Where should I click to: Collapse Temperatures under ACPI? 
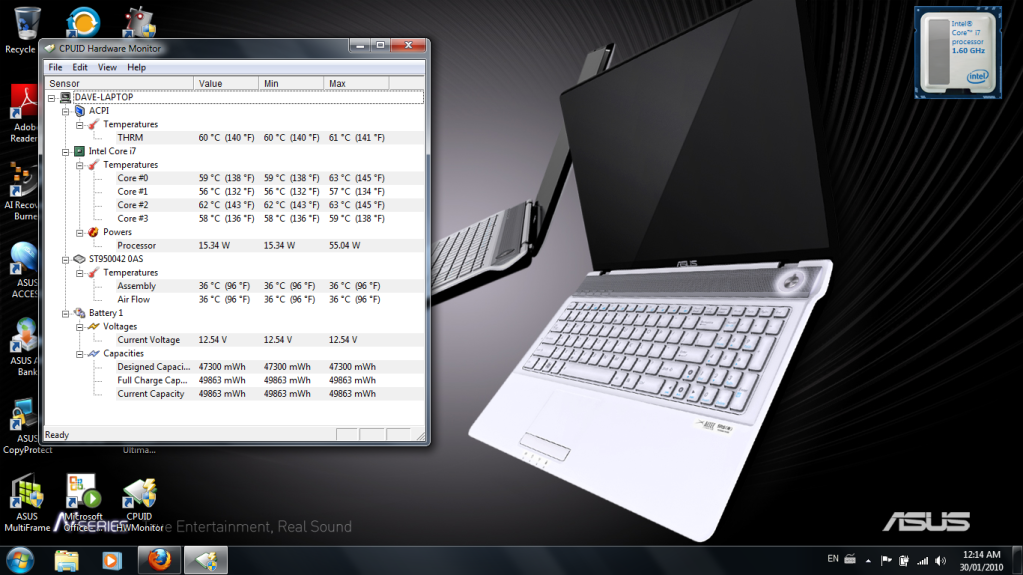pyautogui.click(x=80, y=125)
